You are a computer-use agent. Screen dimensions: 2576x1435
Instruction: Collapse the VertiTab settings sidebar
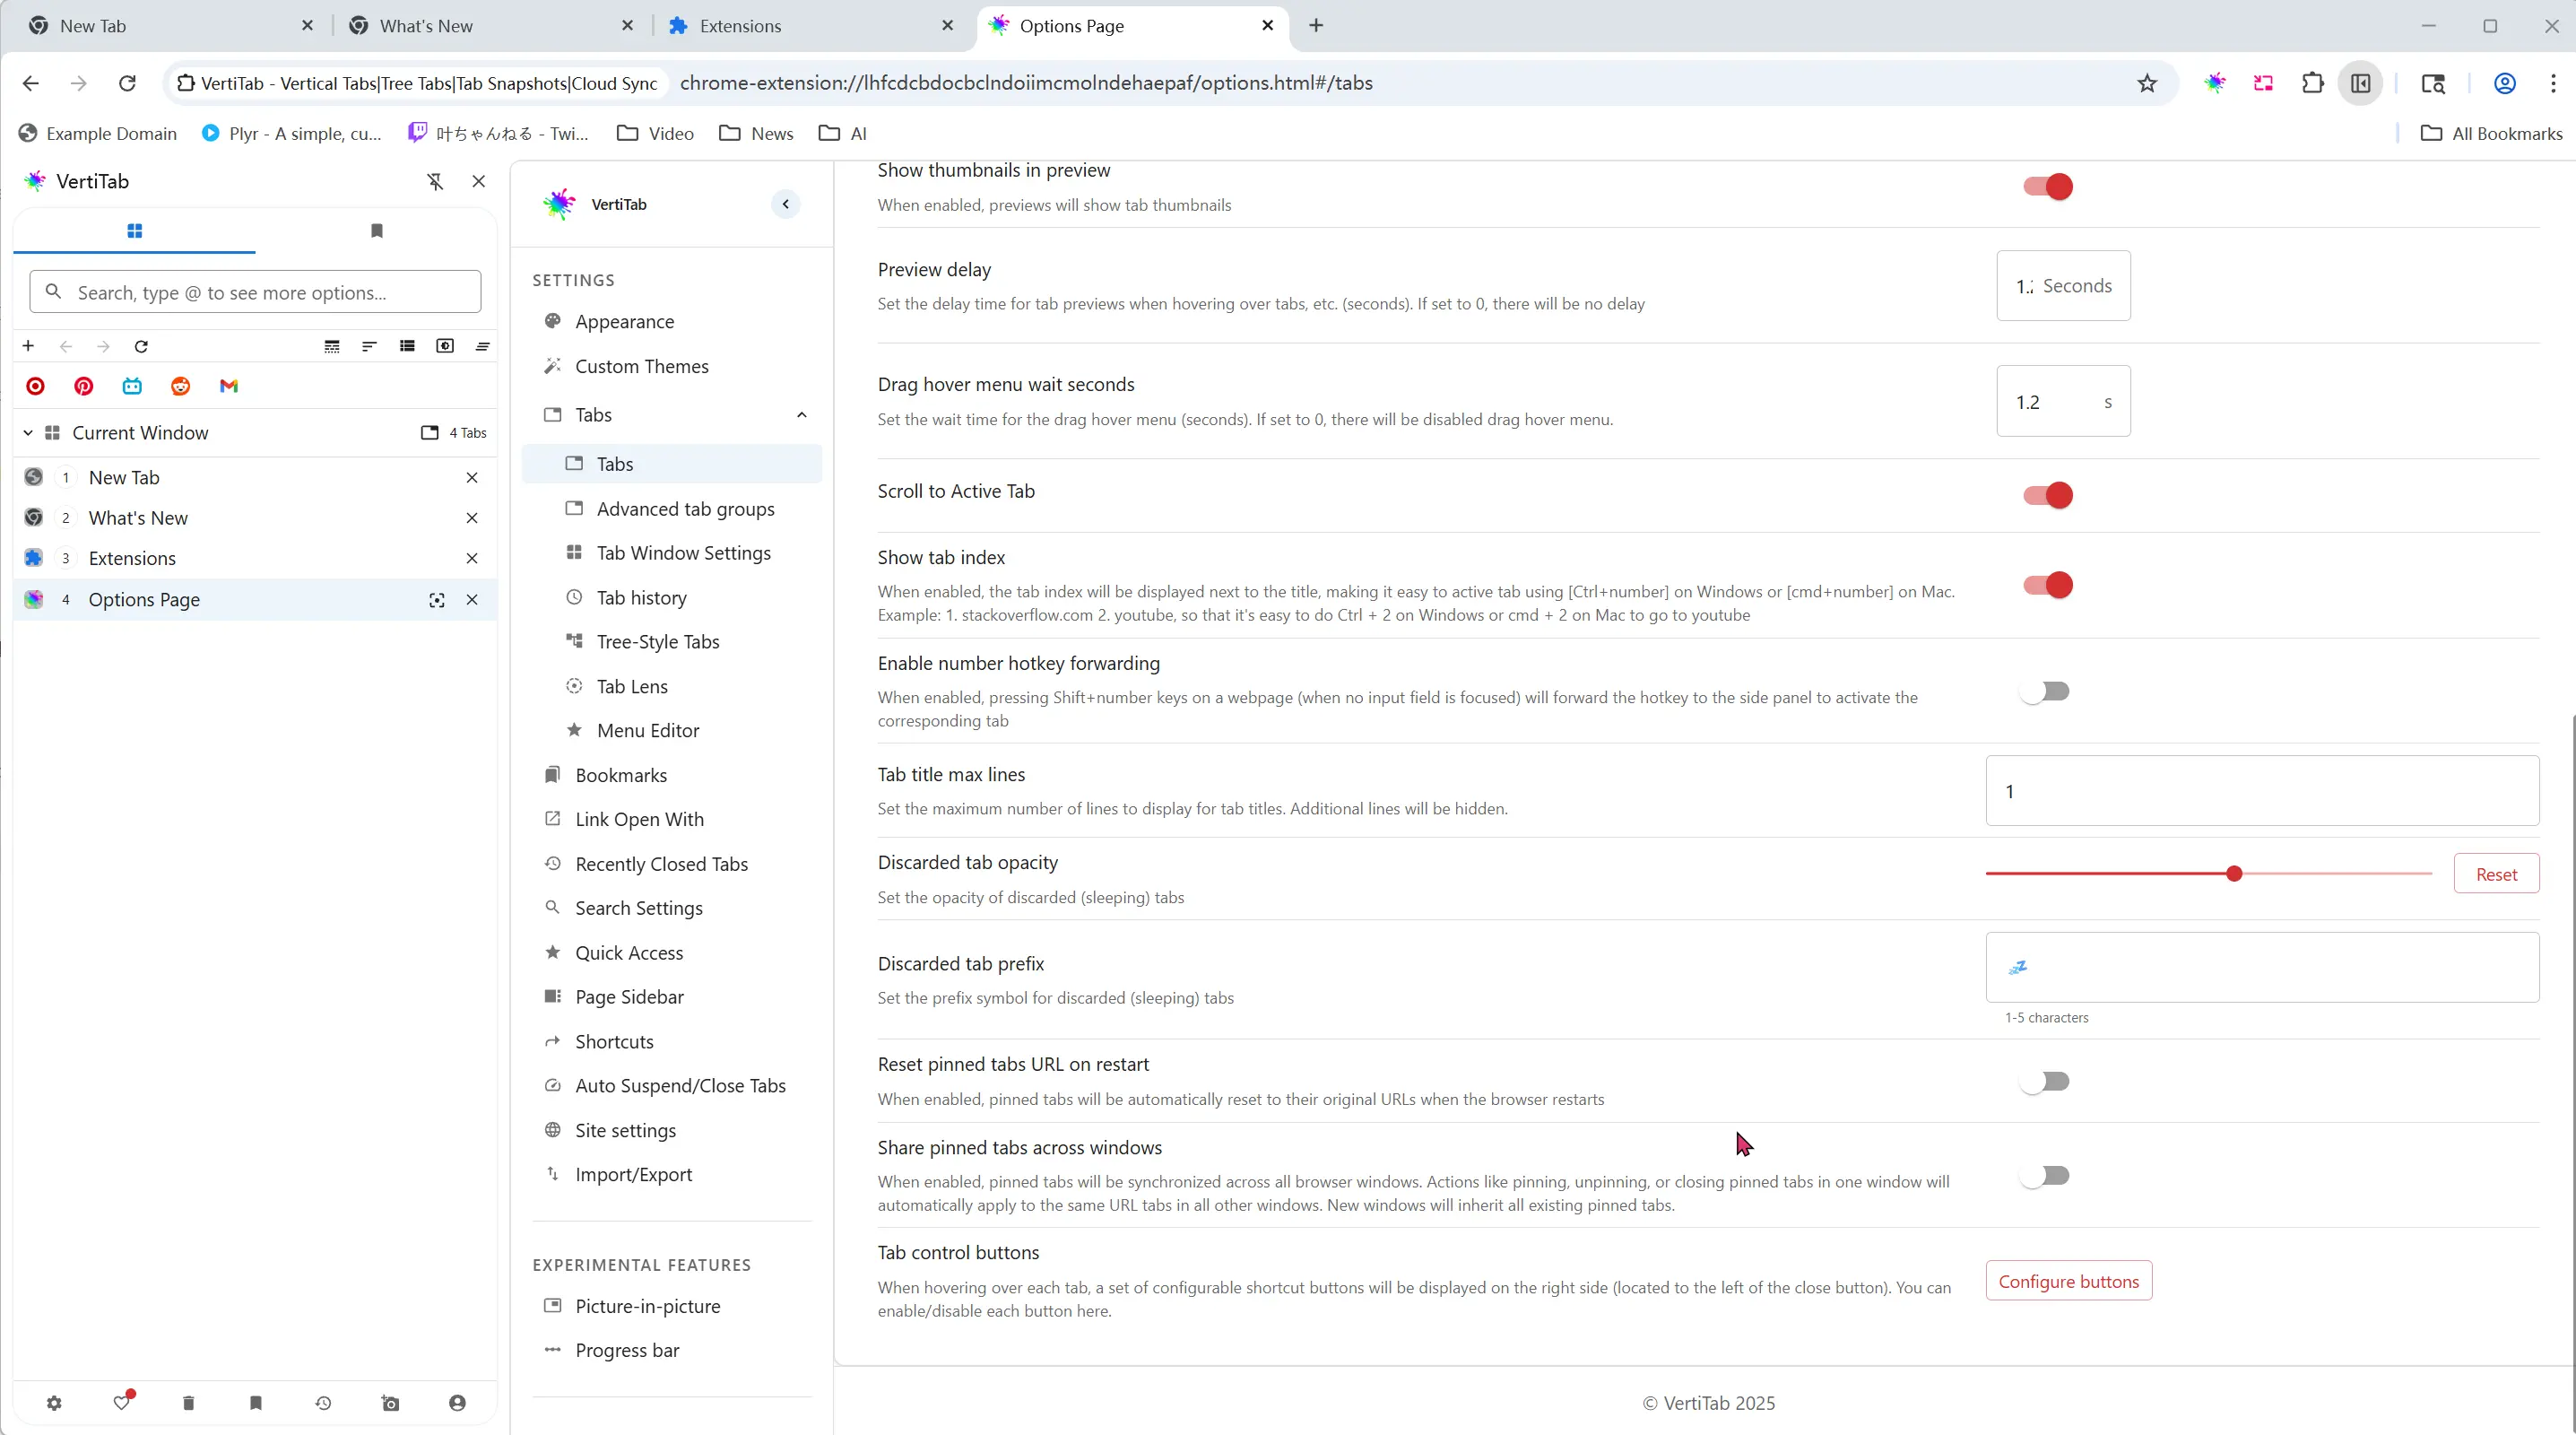click(786, 204)
